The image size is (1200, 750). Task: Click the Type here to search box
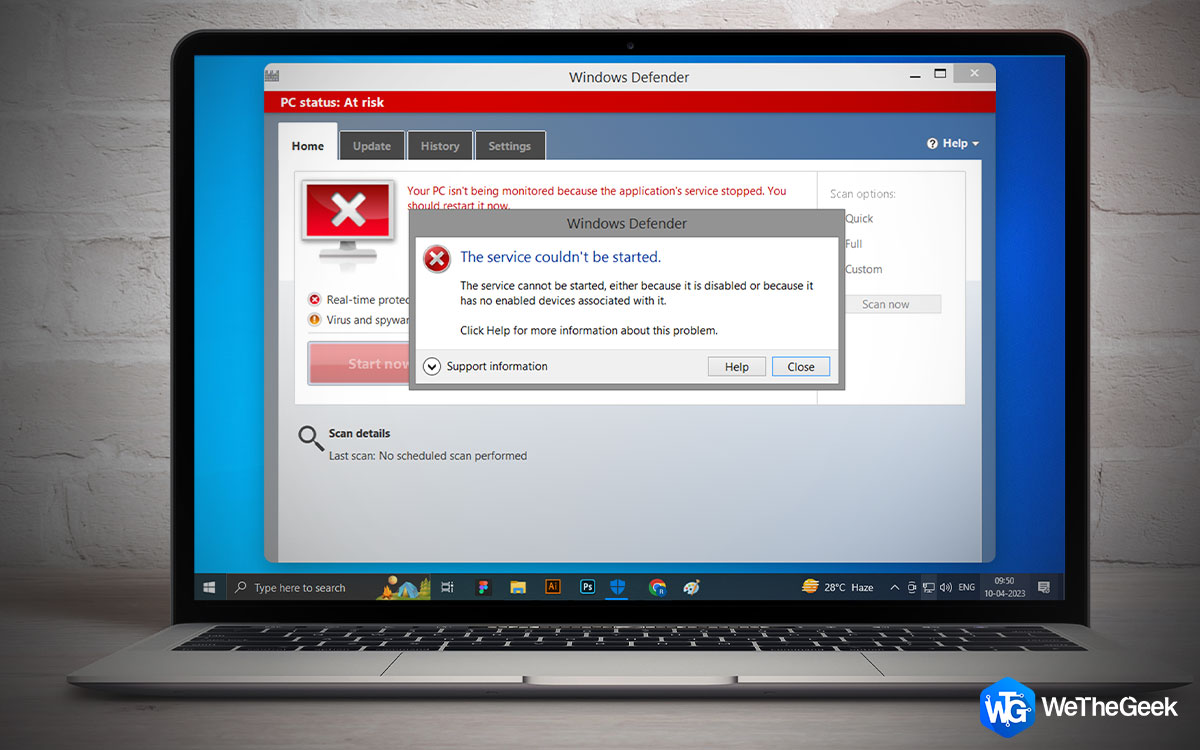(302, 588)
